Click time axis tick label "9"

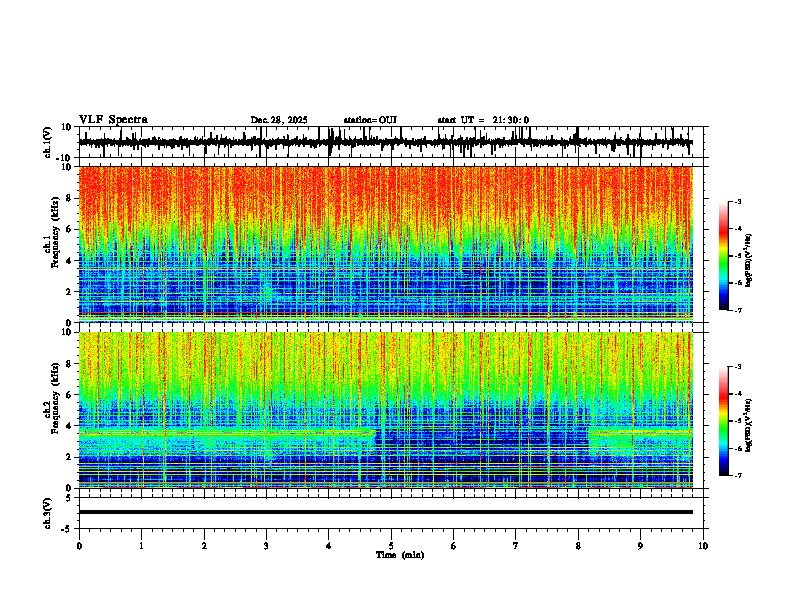(640, 546)
